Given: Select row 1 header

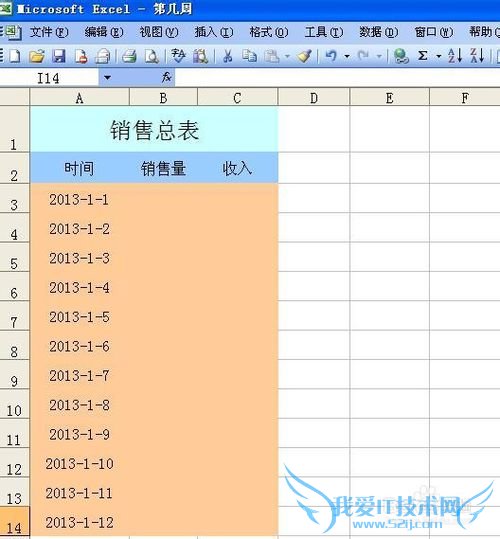Looking at the screenshot, I should tap(14, 129).
